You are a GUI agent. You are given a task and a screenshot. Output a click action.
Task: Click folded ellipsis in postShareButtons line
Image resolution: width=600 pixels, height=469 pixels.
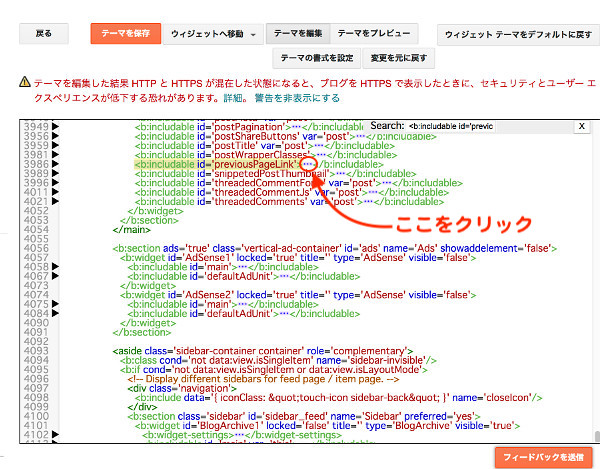(x=361, y=136)
